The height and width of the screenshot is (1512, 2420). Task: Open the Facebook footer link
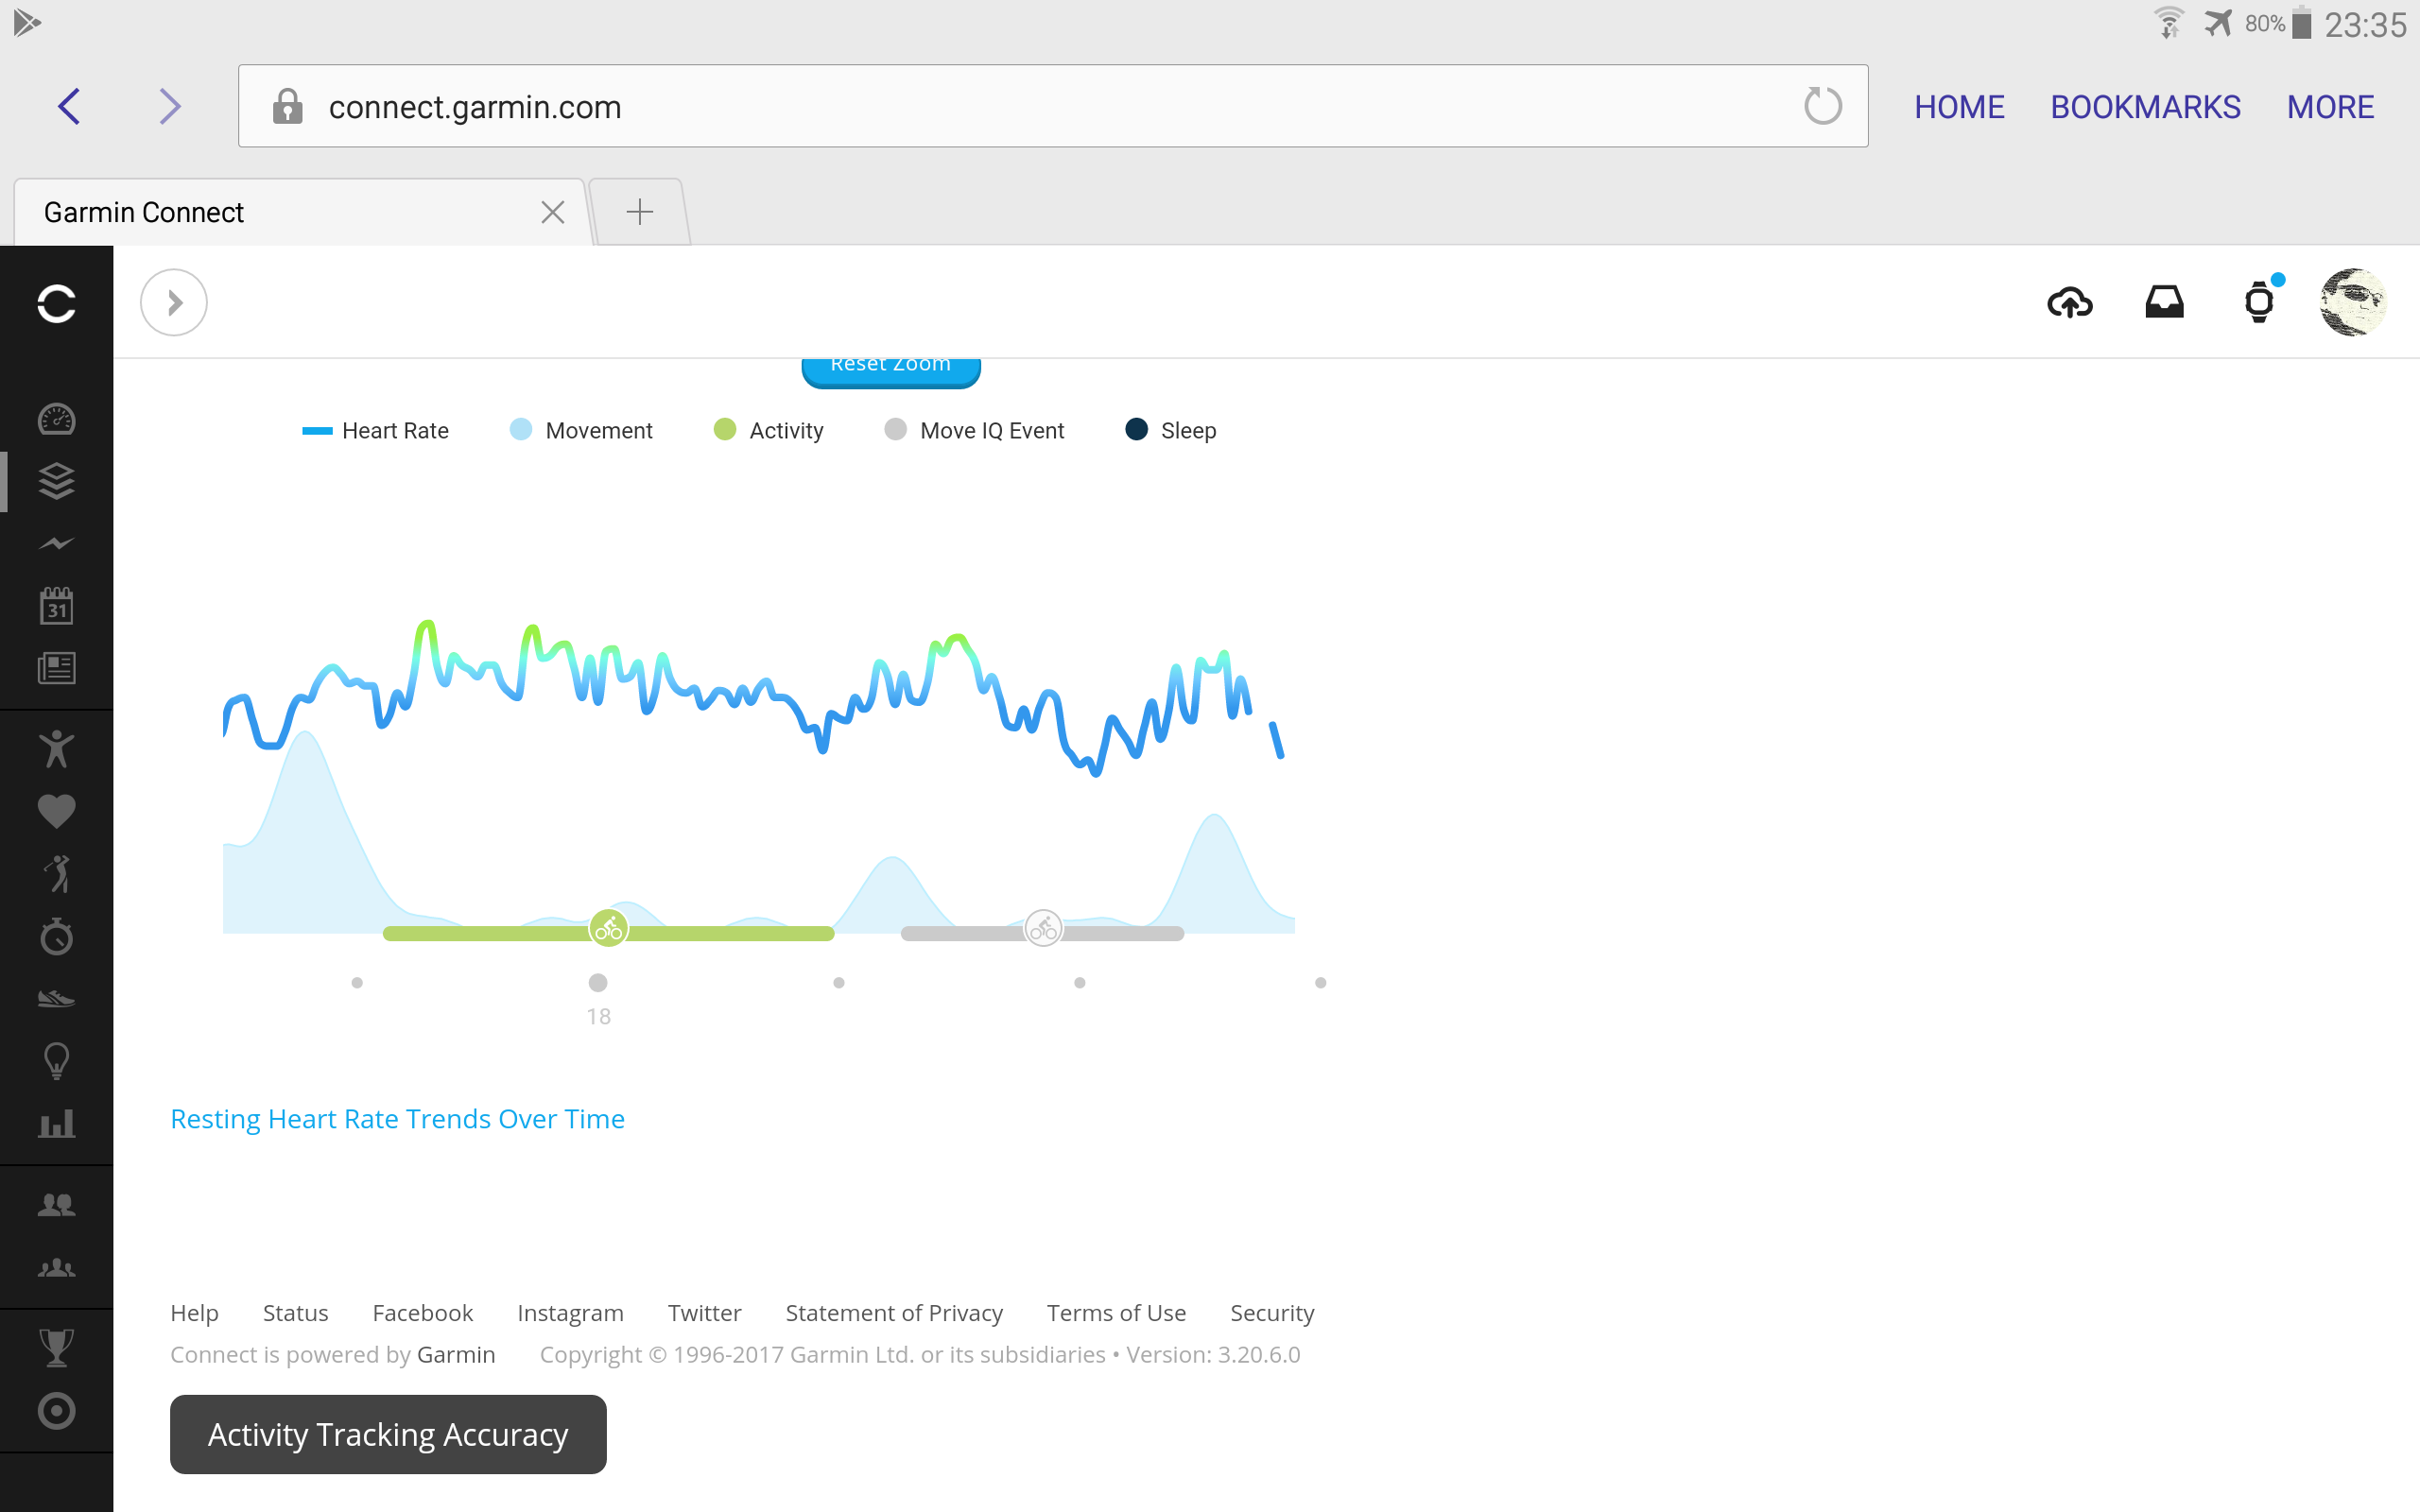(x=422, y=1313)
